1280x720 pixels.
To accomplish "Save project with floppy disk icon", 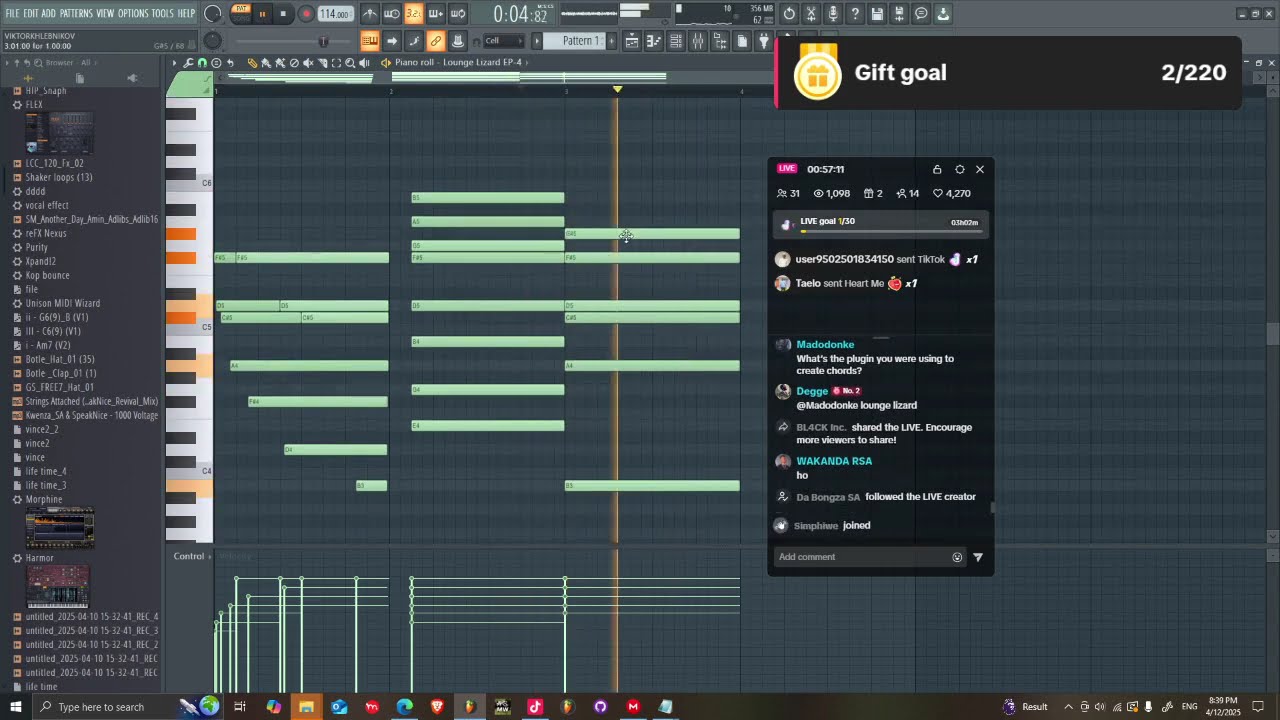I will click(877, 14).
